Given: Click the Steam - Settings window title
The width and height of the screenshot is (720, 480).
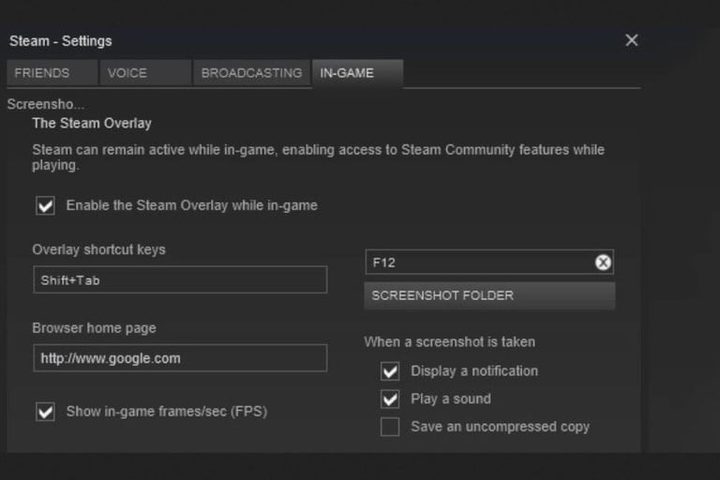Looking at the screenshot, I should 61,41.
